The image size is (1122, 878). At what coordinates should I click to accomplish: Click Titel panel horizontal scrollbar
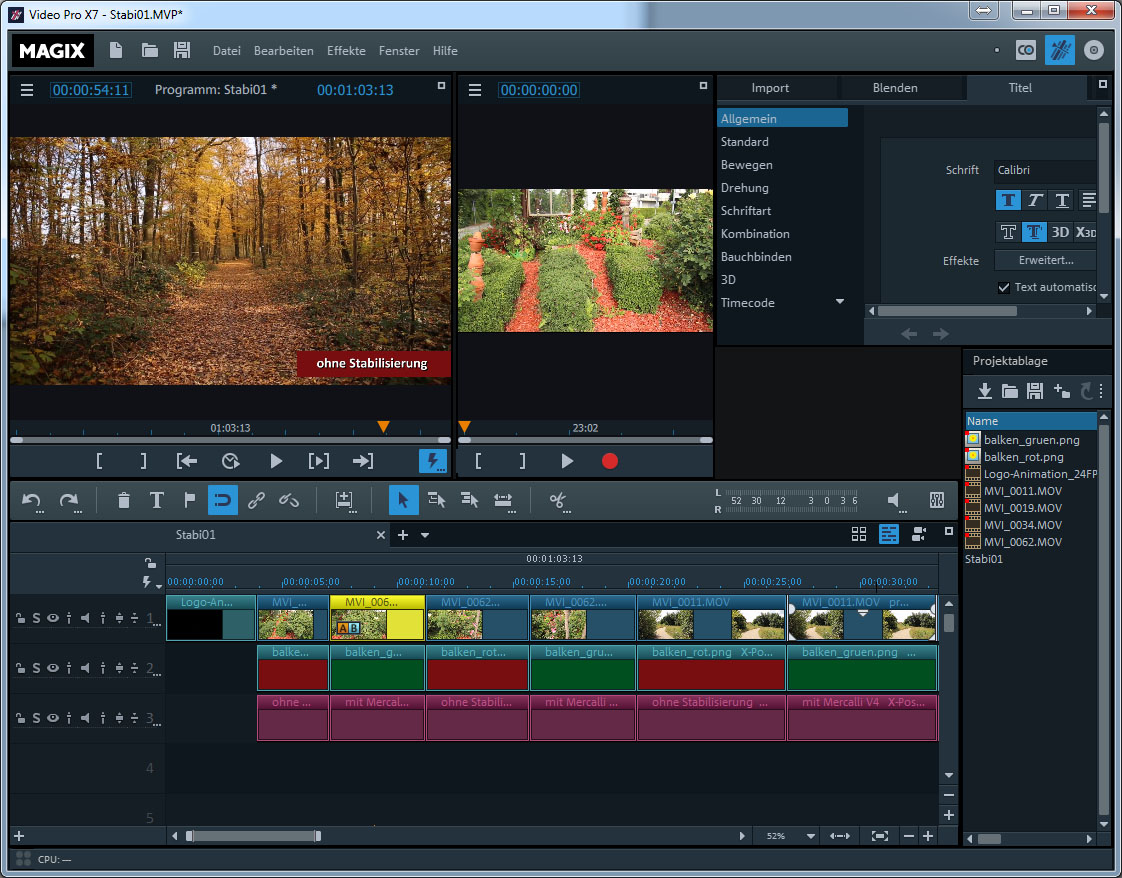pos(947,311)
